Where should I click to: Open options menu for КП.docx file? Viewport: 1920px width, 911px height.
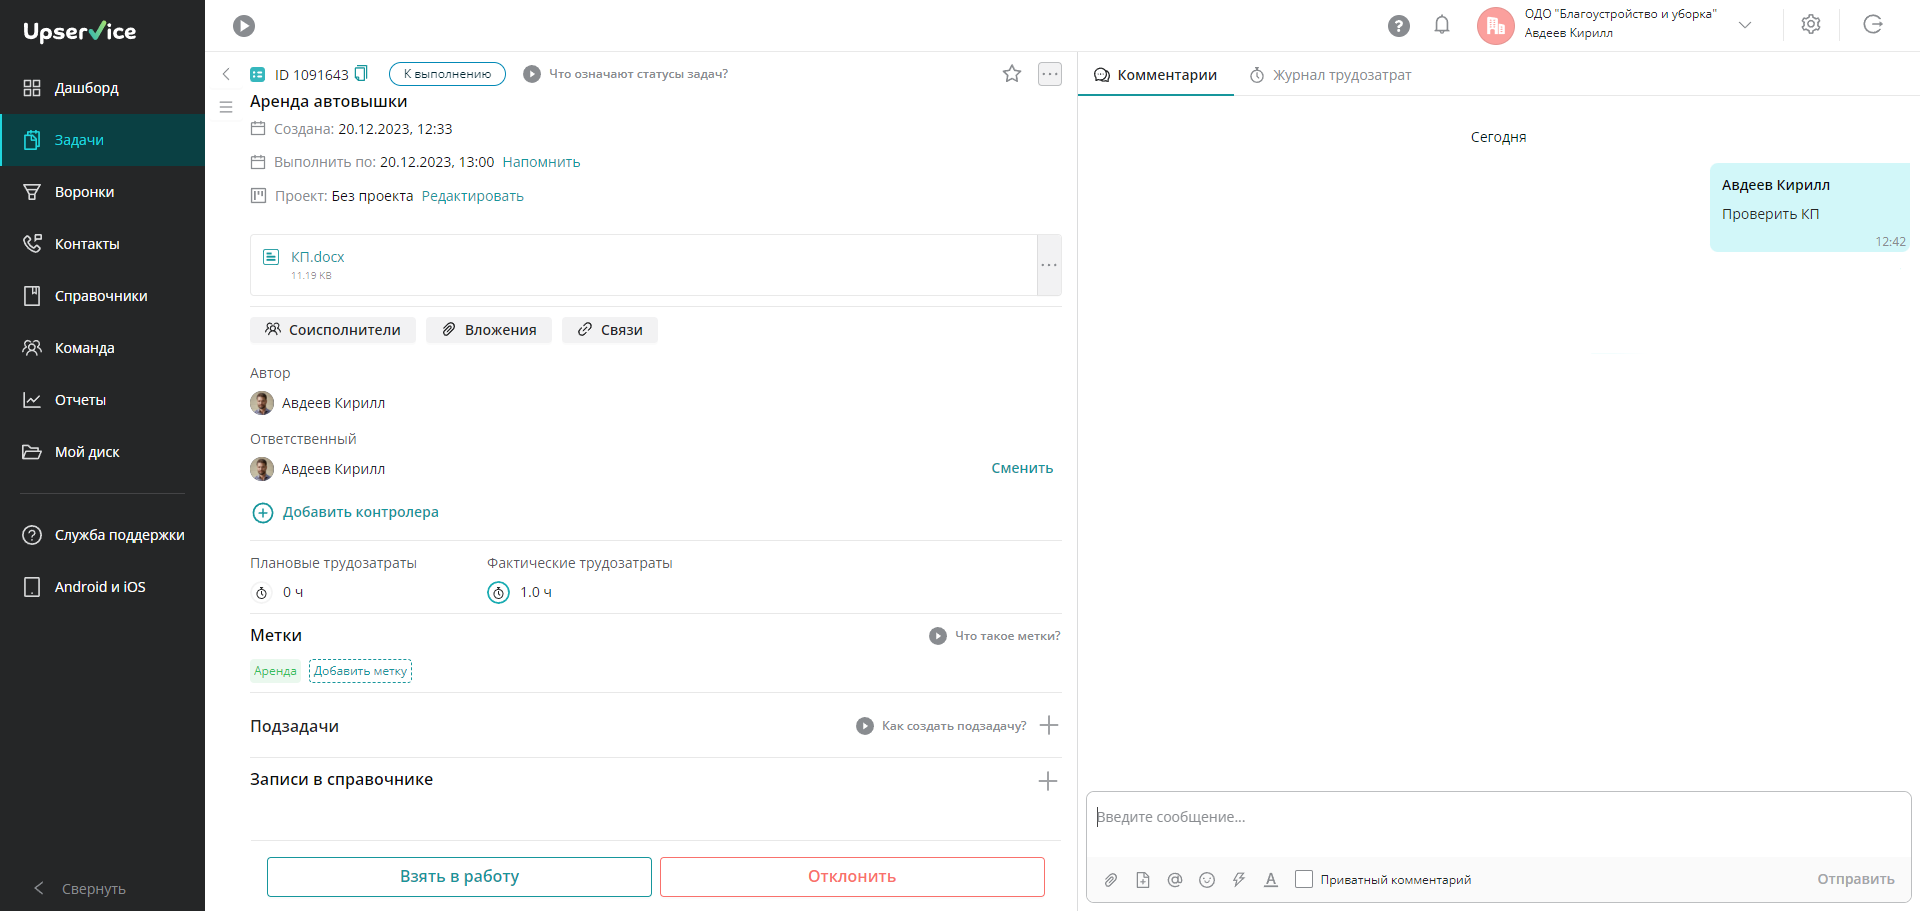[x=1049, y=265]
